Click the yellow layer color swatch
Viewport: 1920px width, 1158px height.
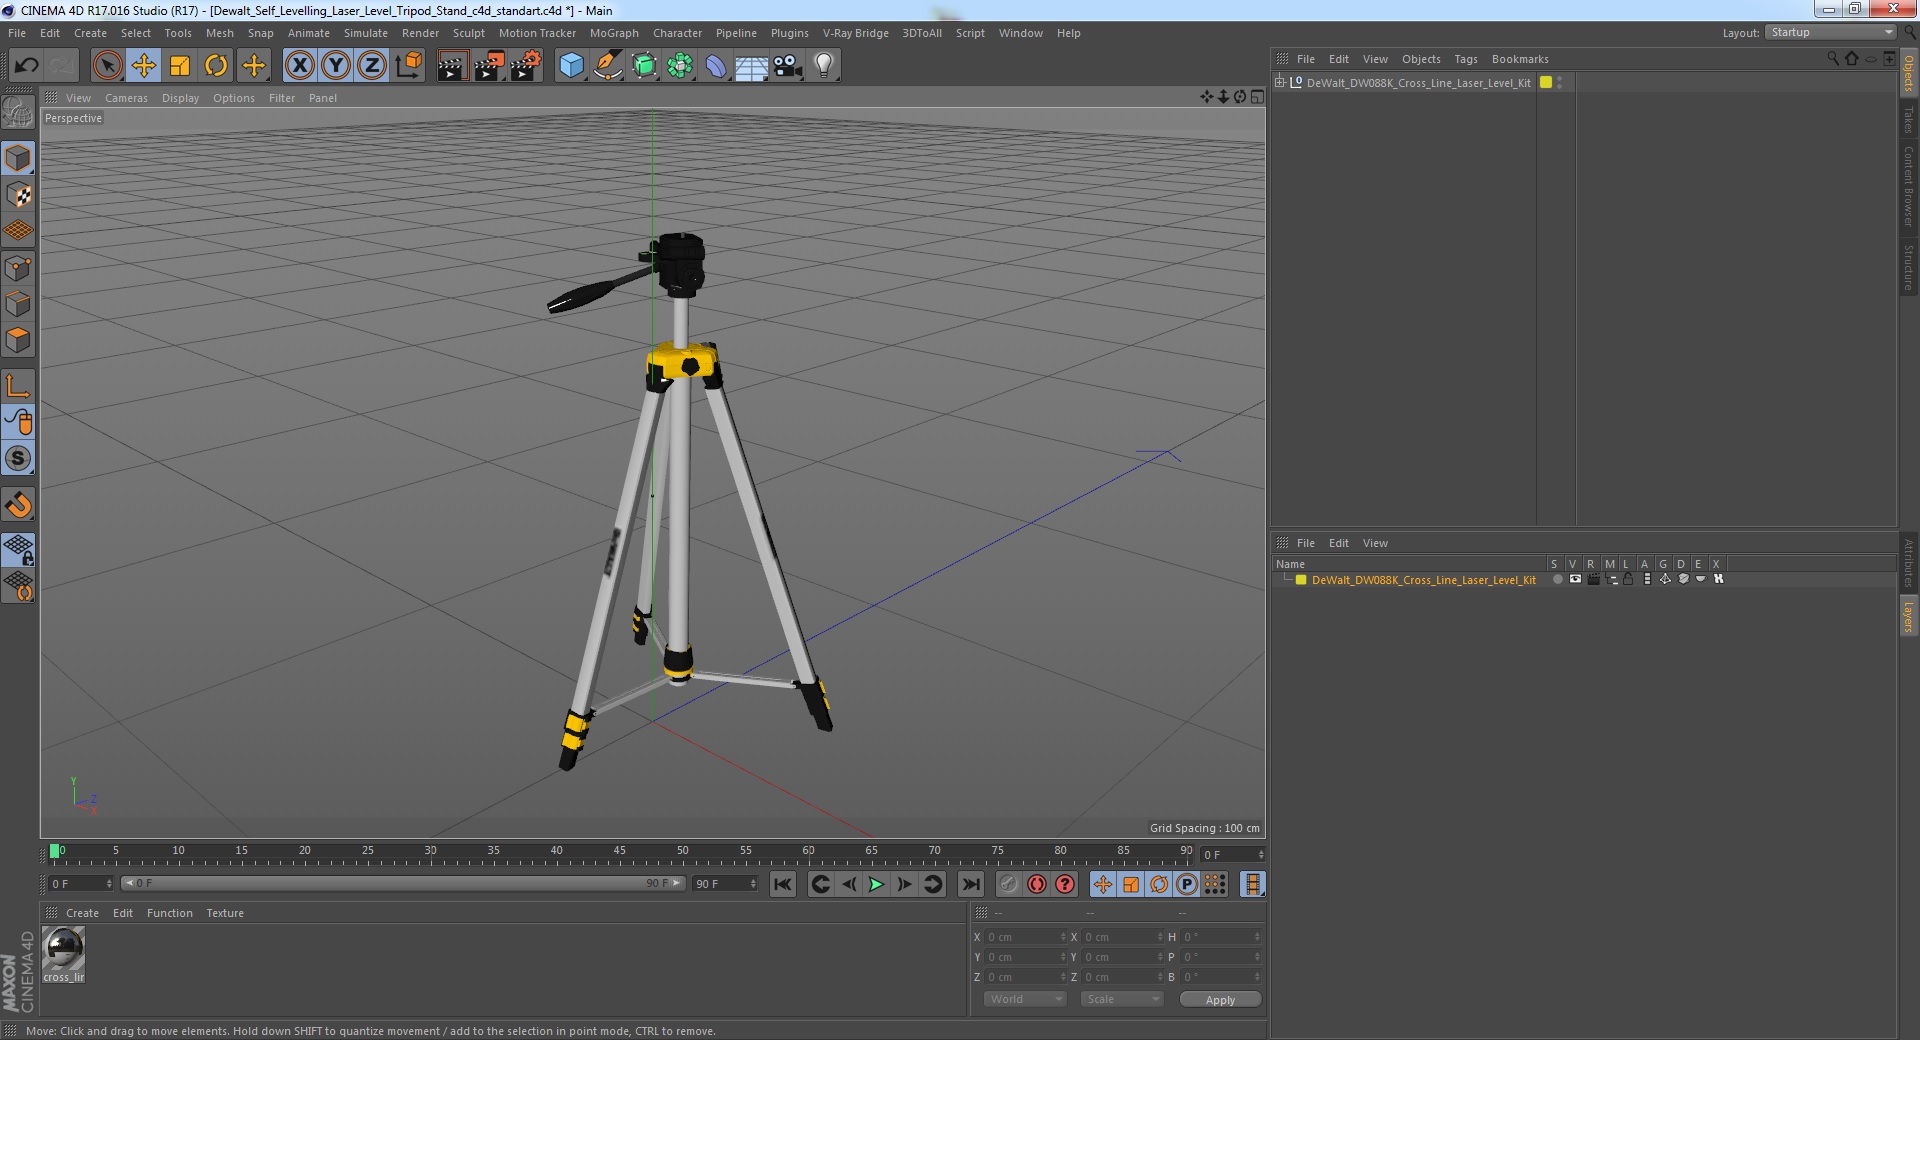click(1301, 580)
